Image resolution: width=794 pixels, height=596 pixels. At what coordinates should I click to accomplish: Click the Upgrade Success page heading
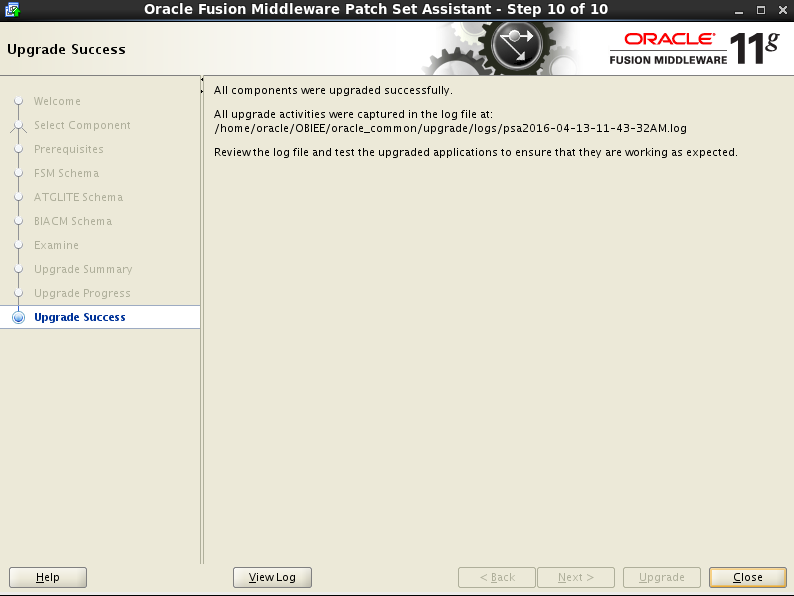click(x=66, y=50)
